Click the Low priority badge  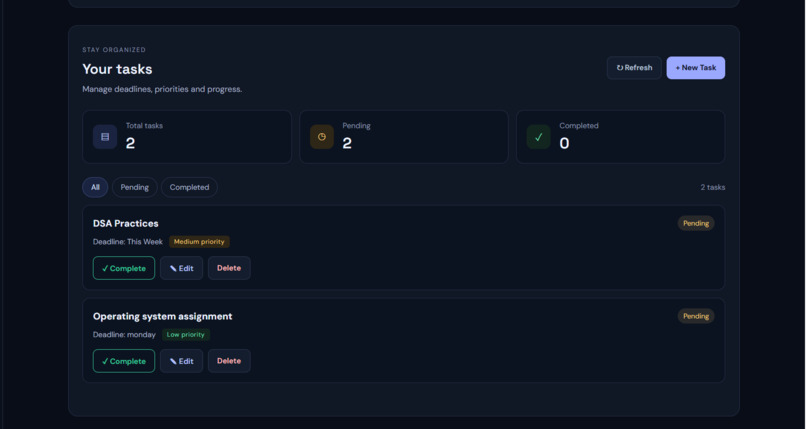[186, 334]
